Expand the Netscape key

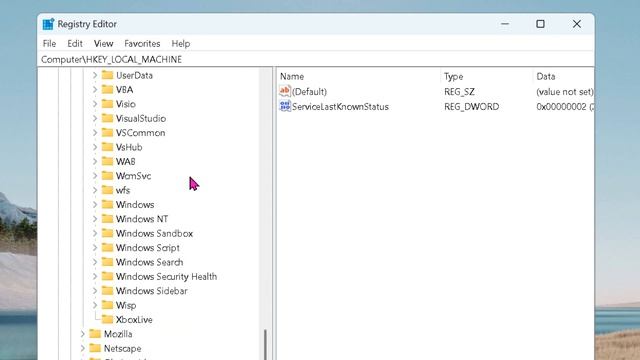(82, 348)
